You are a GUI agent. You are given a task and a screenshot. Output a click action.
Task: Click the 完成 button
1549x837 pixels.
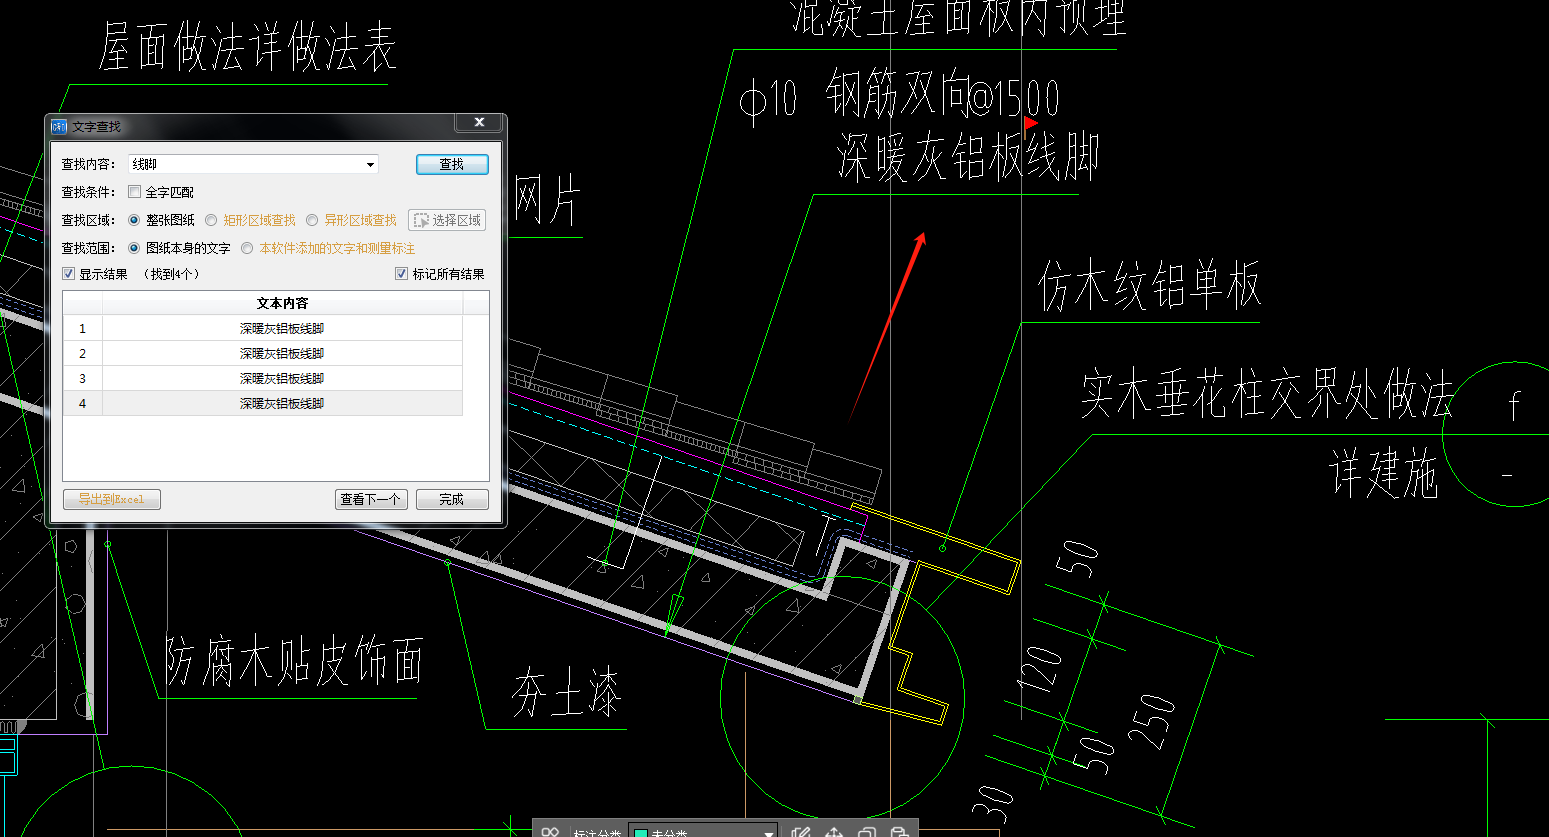[452, 499]
